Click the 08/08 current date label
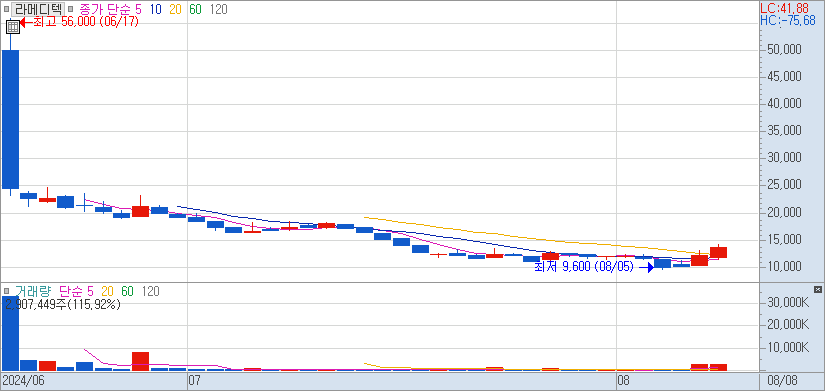This screenshot has width=825, height=391. point(783,380)
